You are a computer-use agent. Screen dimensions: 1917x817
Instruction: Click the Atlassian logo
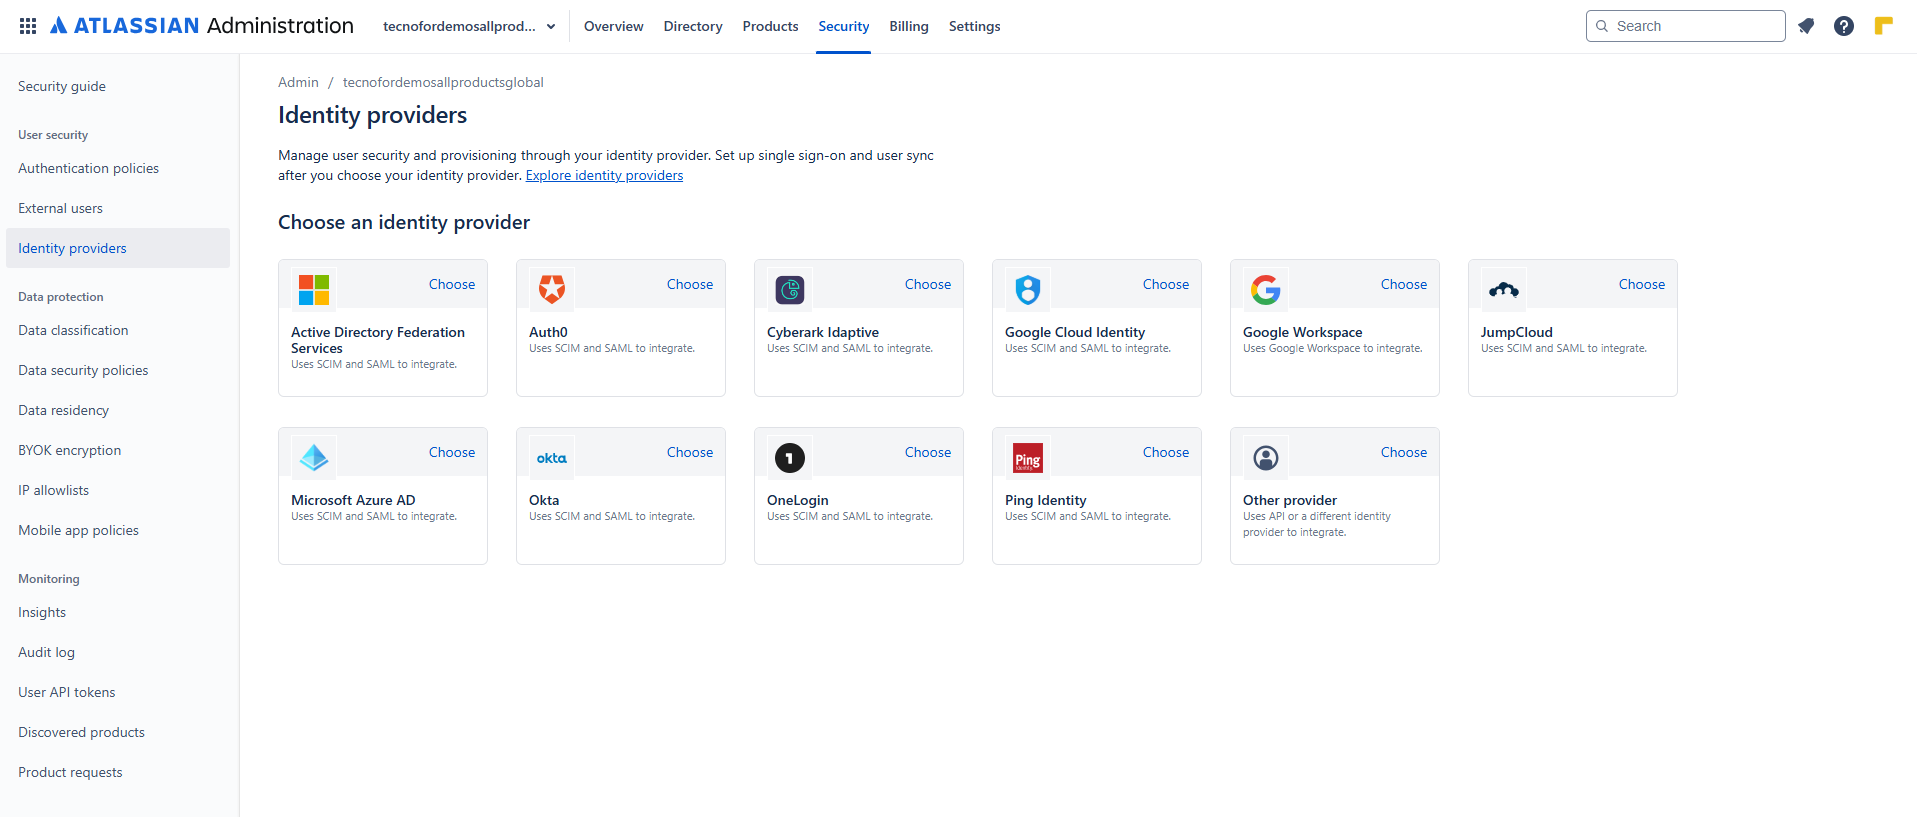click(x=201, y=26)
